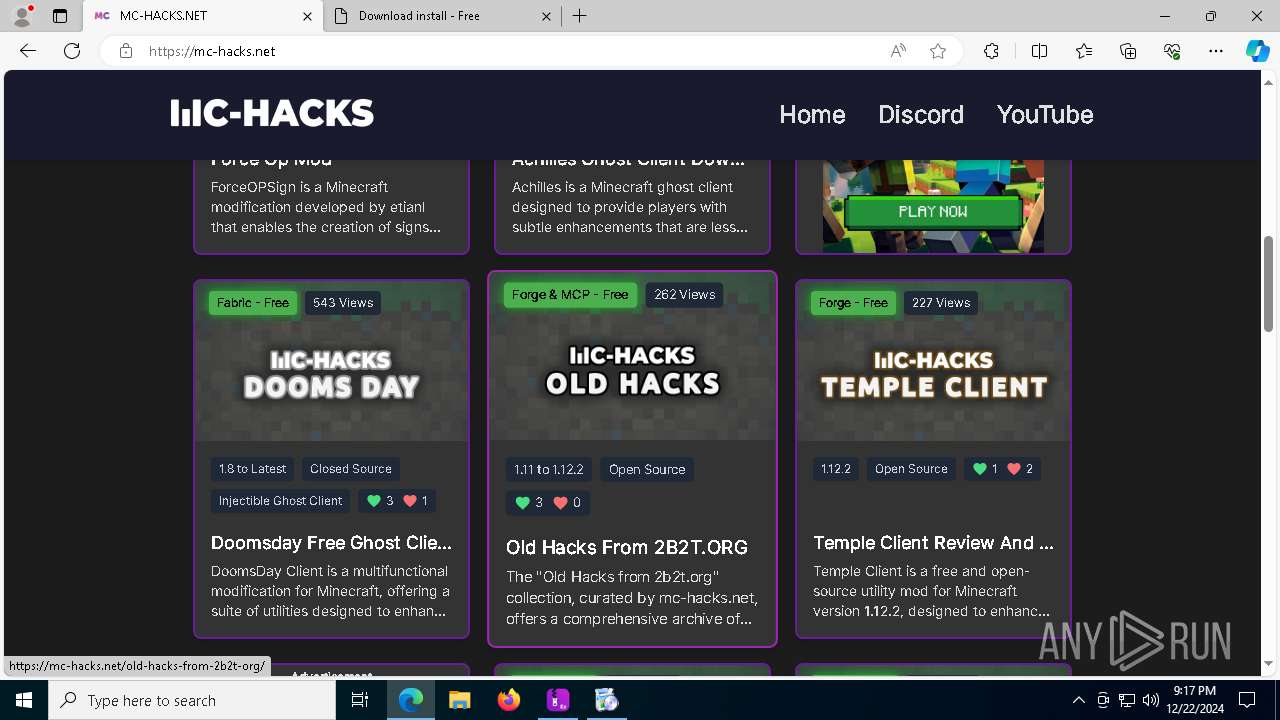Click the Home navigation link

pos(812,114)
